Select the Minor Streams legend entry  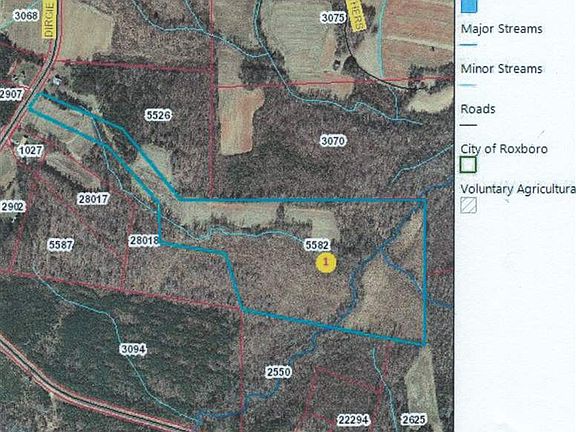[501, 69]
